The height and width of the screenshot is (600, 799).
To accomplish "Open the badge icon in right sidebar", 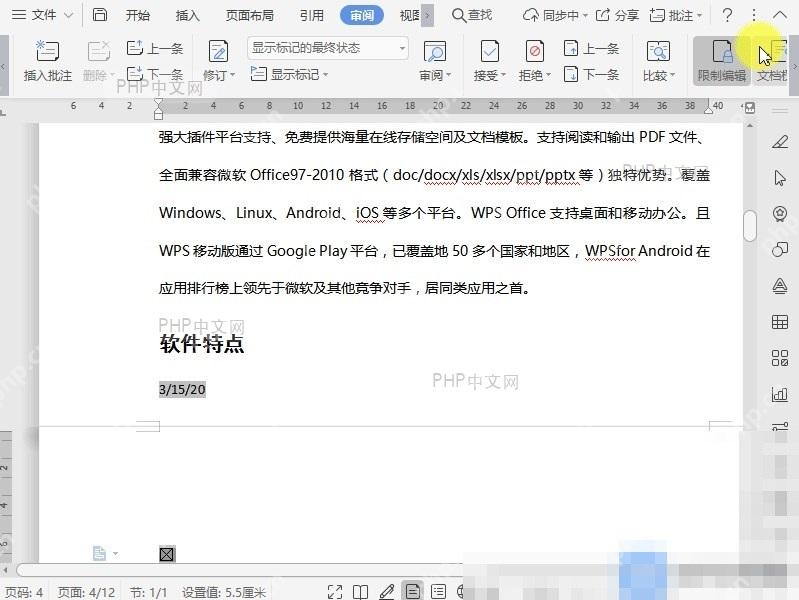I will coord(780,214).
